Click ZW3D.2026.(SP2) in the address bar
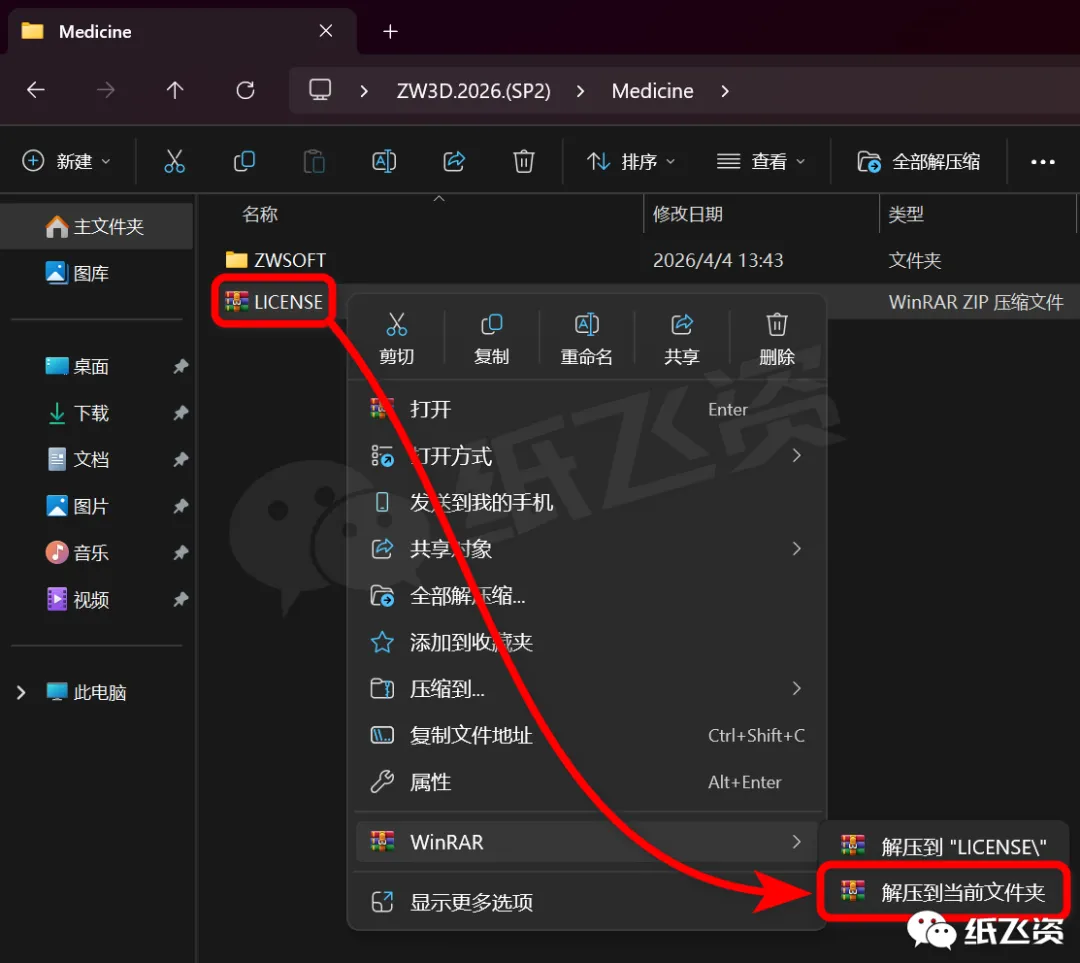 [x=474, y=91]
